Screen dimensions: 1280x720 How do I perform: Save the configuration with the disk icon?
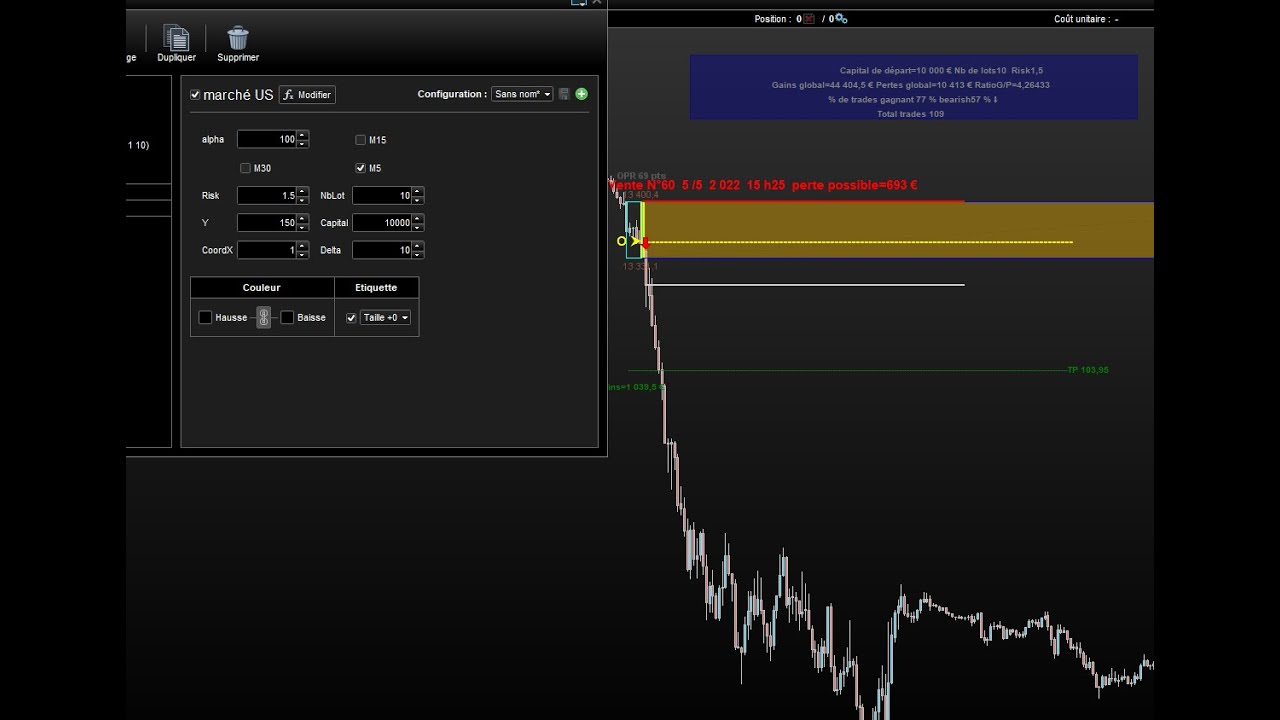[564, 94]
